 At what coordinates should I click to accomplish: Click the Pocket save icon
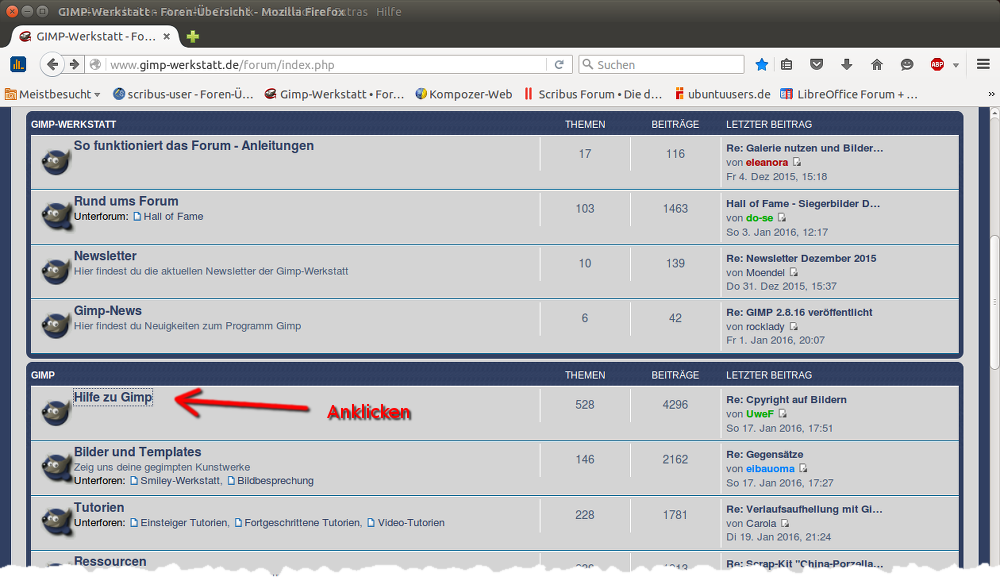[816, 64]
